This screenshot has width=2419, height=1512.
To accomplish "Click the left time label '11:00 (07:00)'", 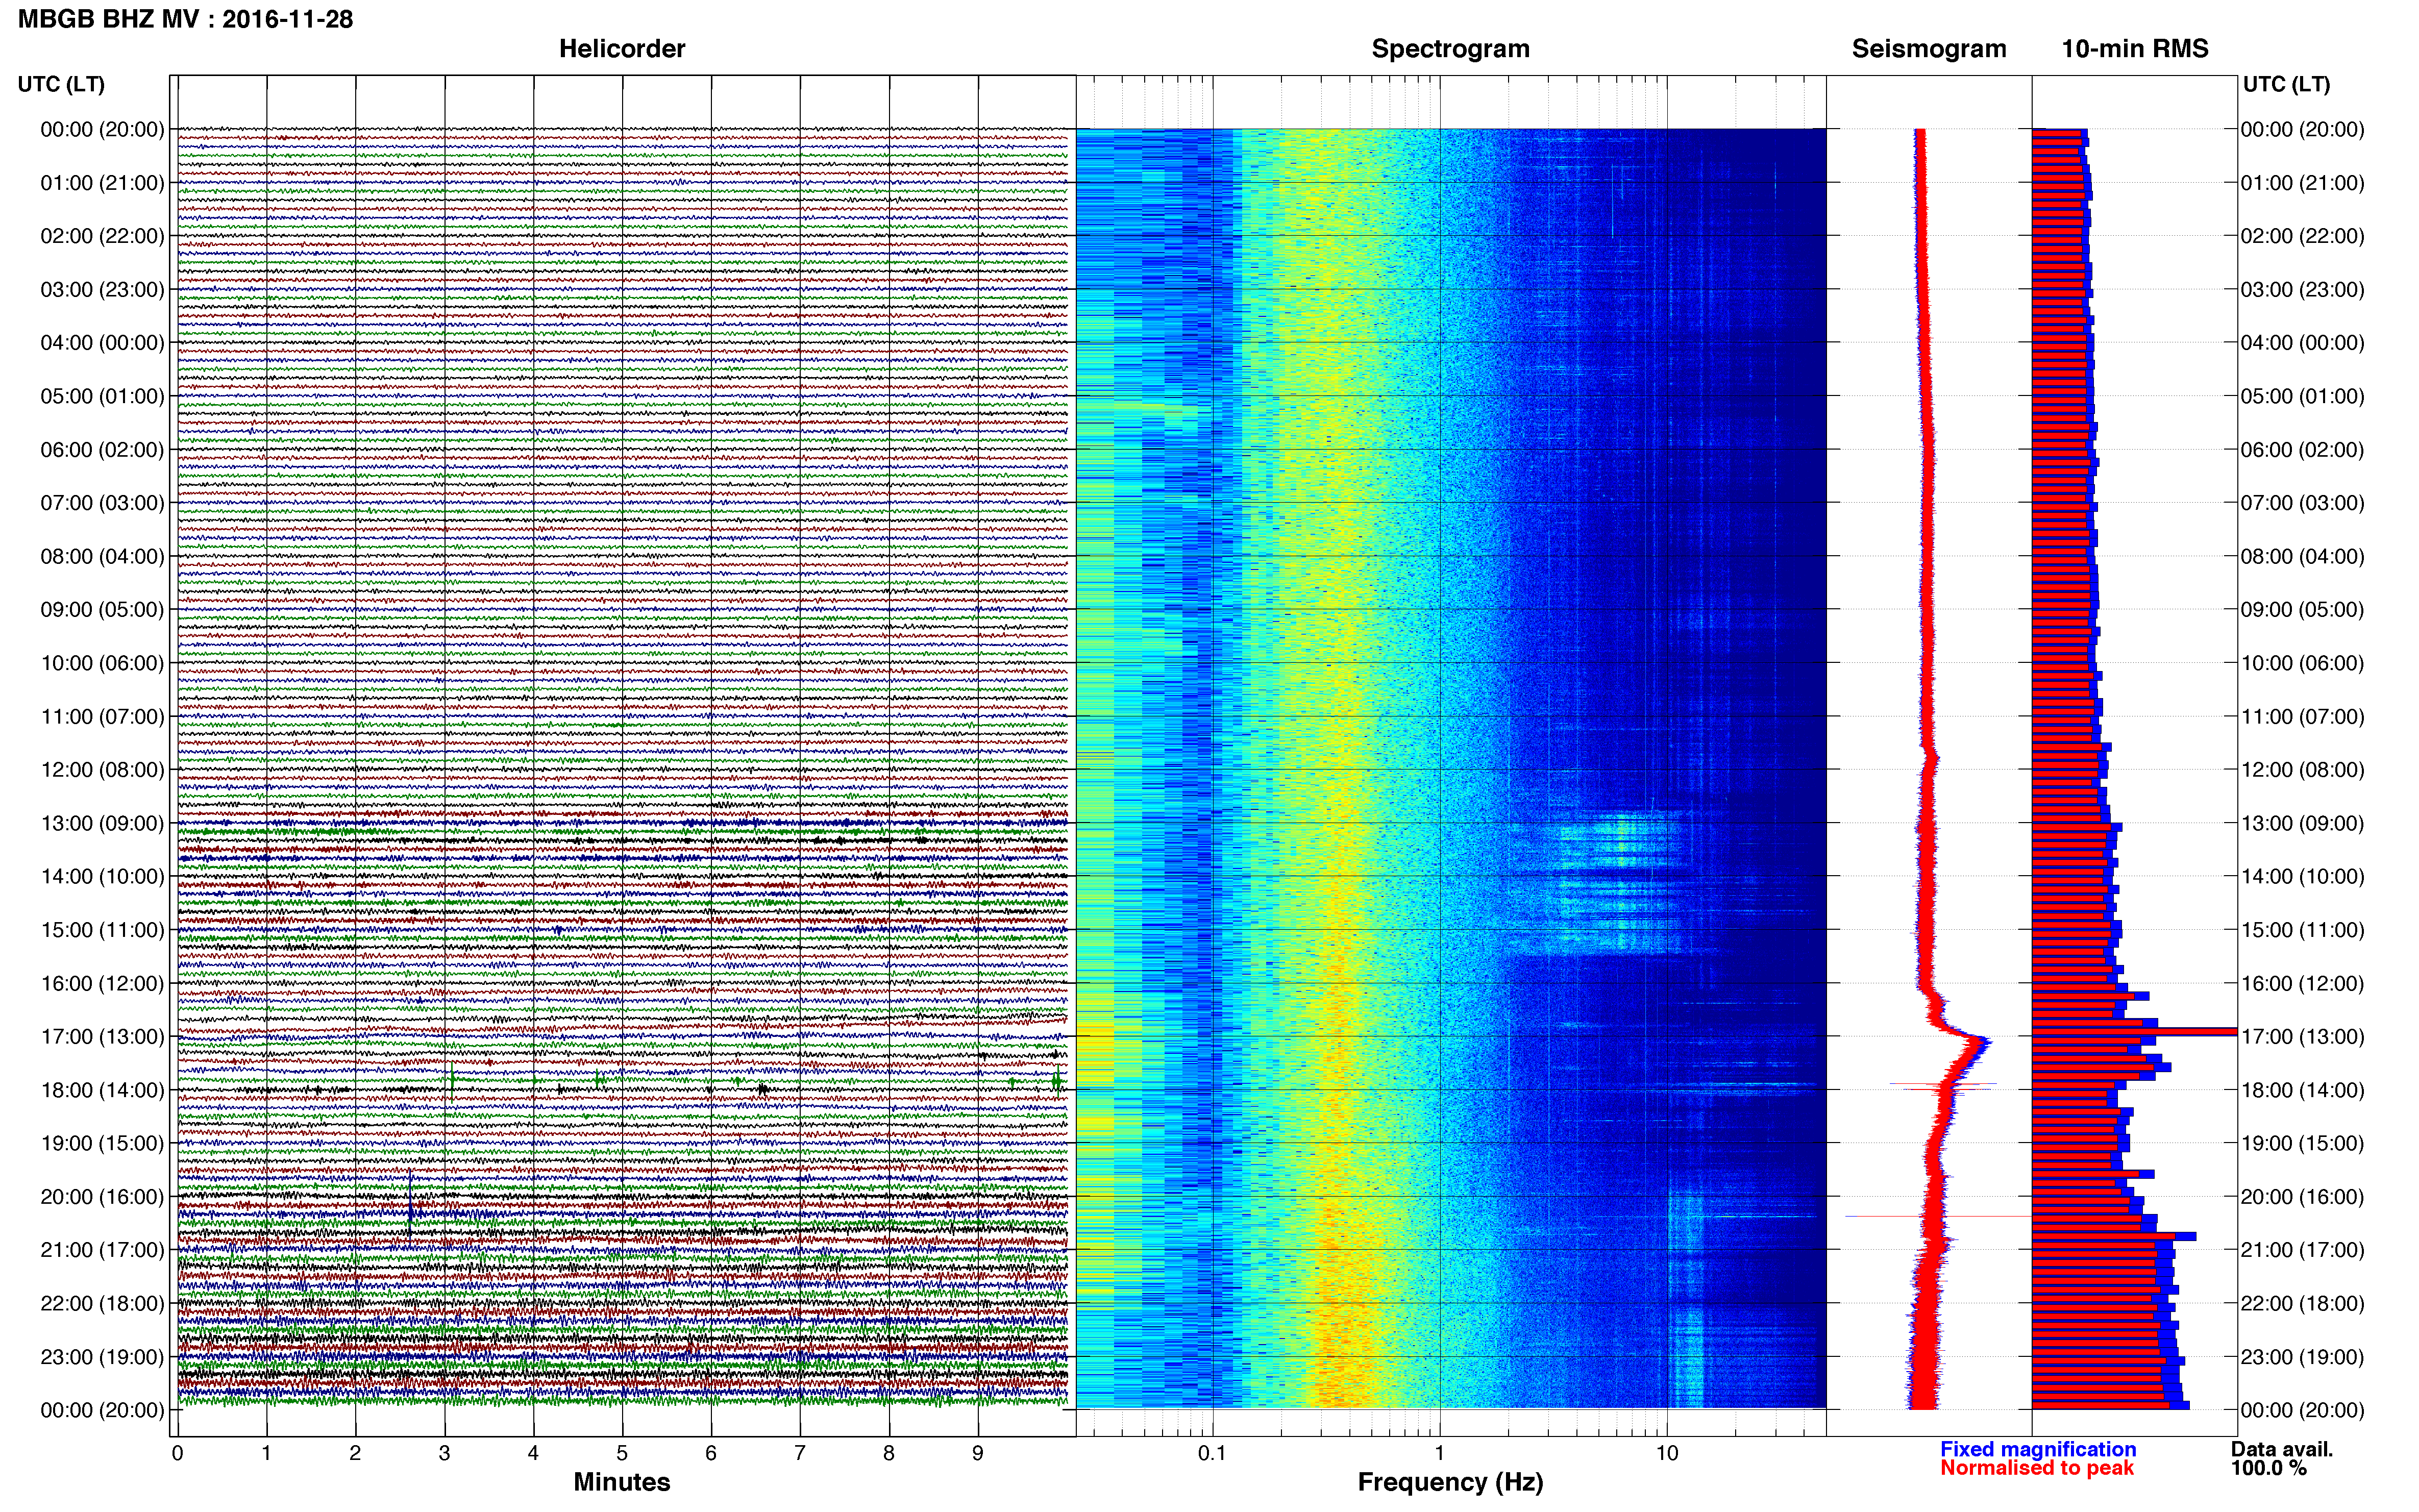I will (x=102, y=717).
